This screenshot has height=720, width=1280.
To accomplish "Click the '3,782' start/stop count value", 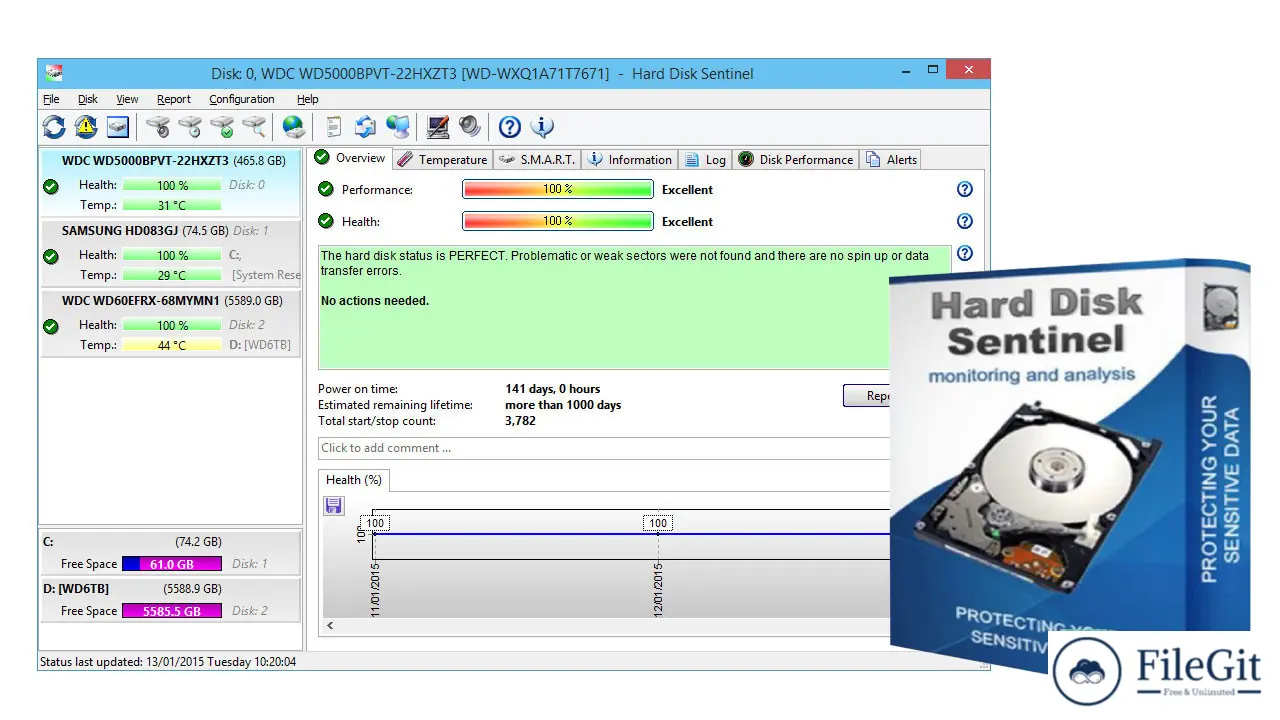I will pyautogui.click(x=520, y=421).
